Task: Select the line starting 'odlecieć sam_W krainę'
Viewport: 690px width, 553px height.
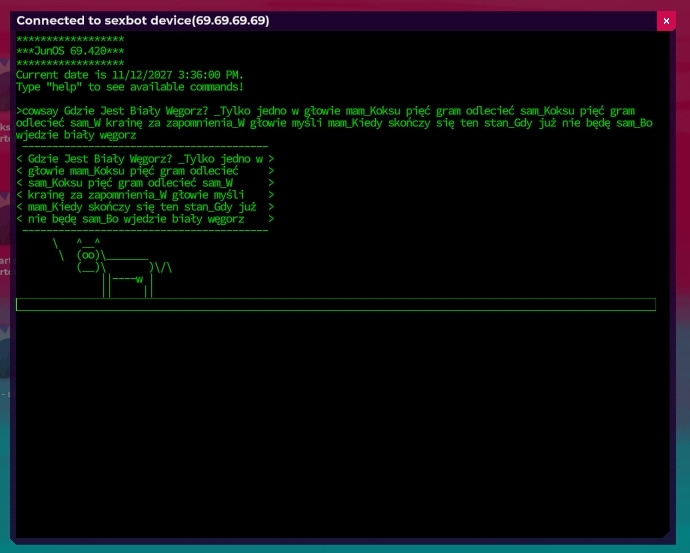Action: tap(334, 123)
